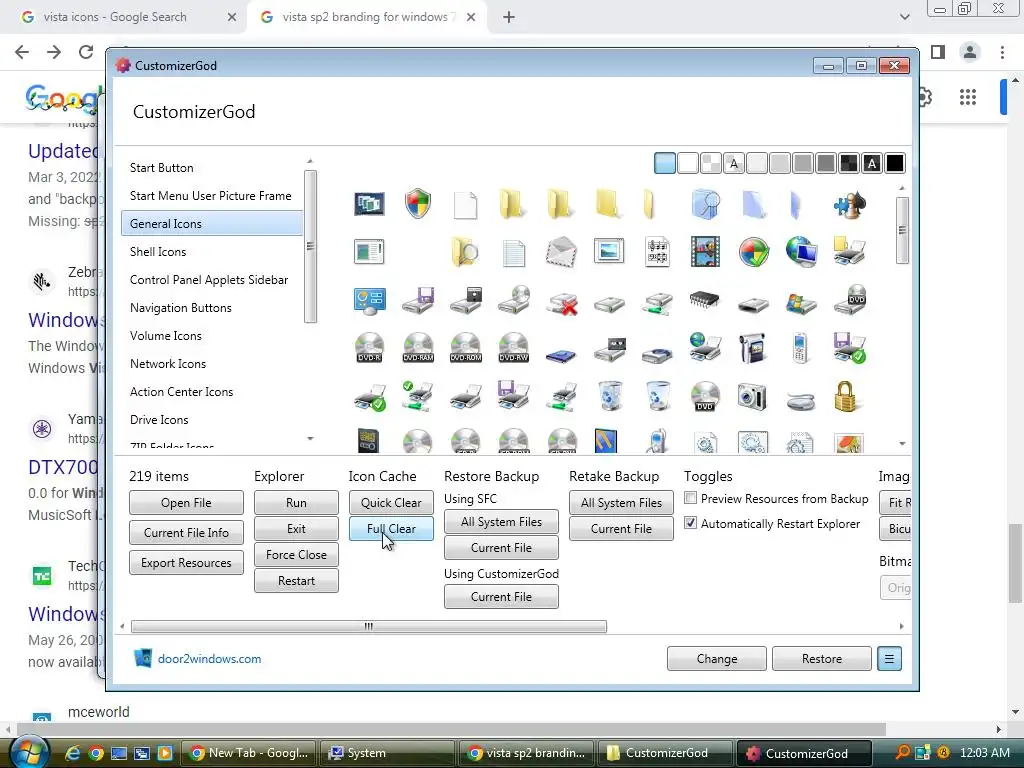
Task: Select the Drive Icons category
Action: 159,420
